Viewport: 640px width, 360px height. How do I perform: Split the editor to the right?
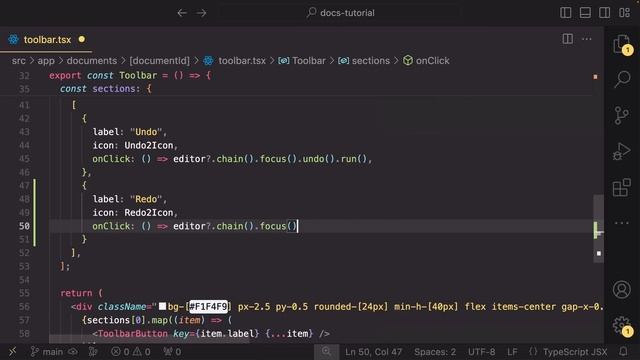coord(567,39)
